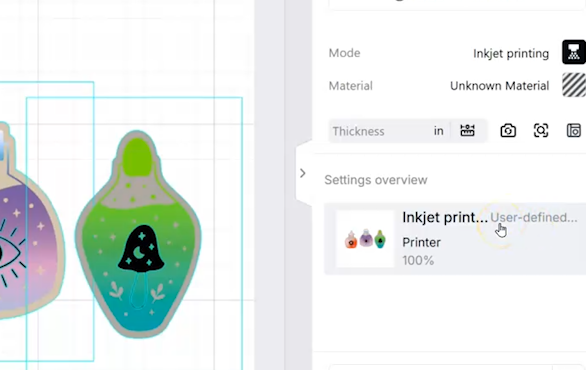Collapse the right panel with the chevron
The height and width of the screenshot is (370, 586).
coord(303,173)
